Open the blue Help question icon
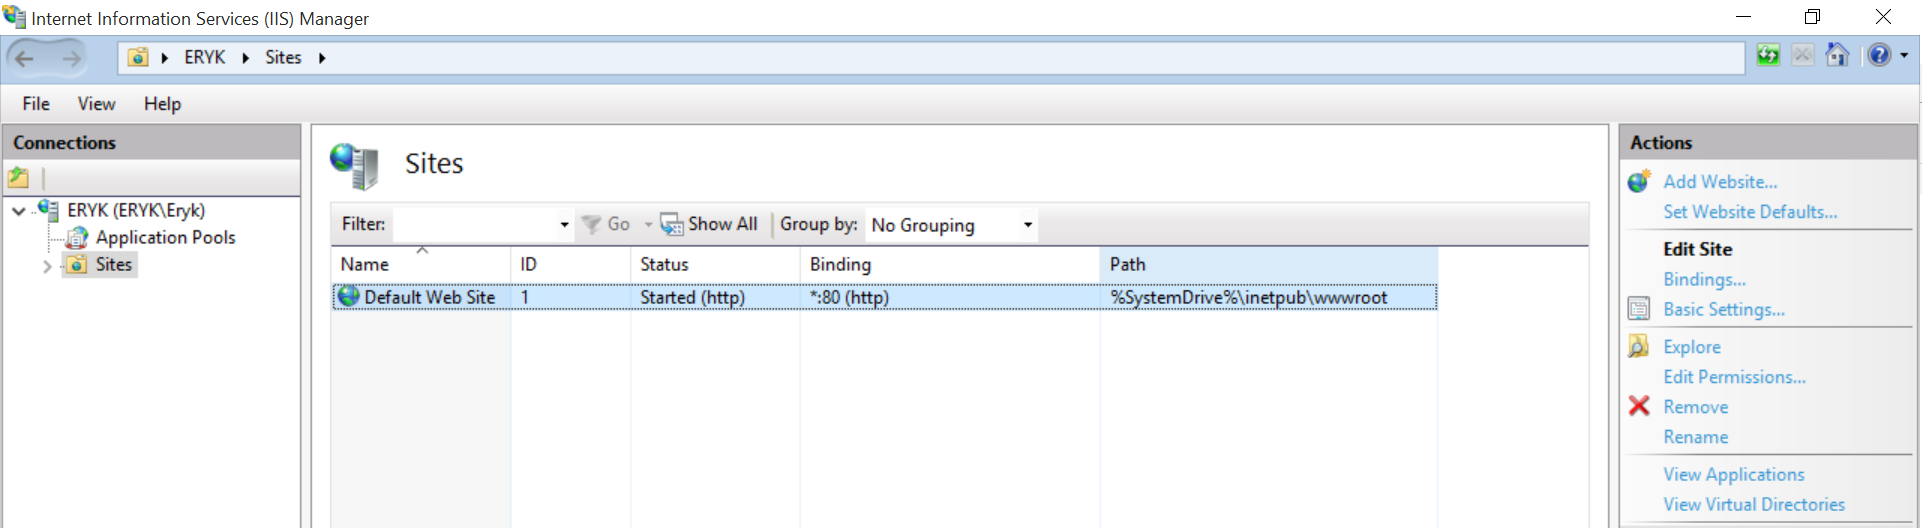Viewport: 1922px width, 528px height. [x=1879, y=55]
